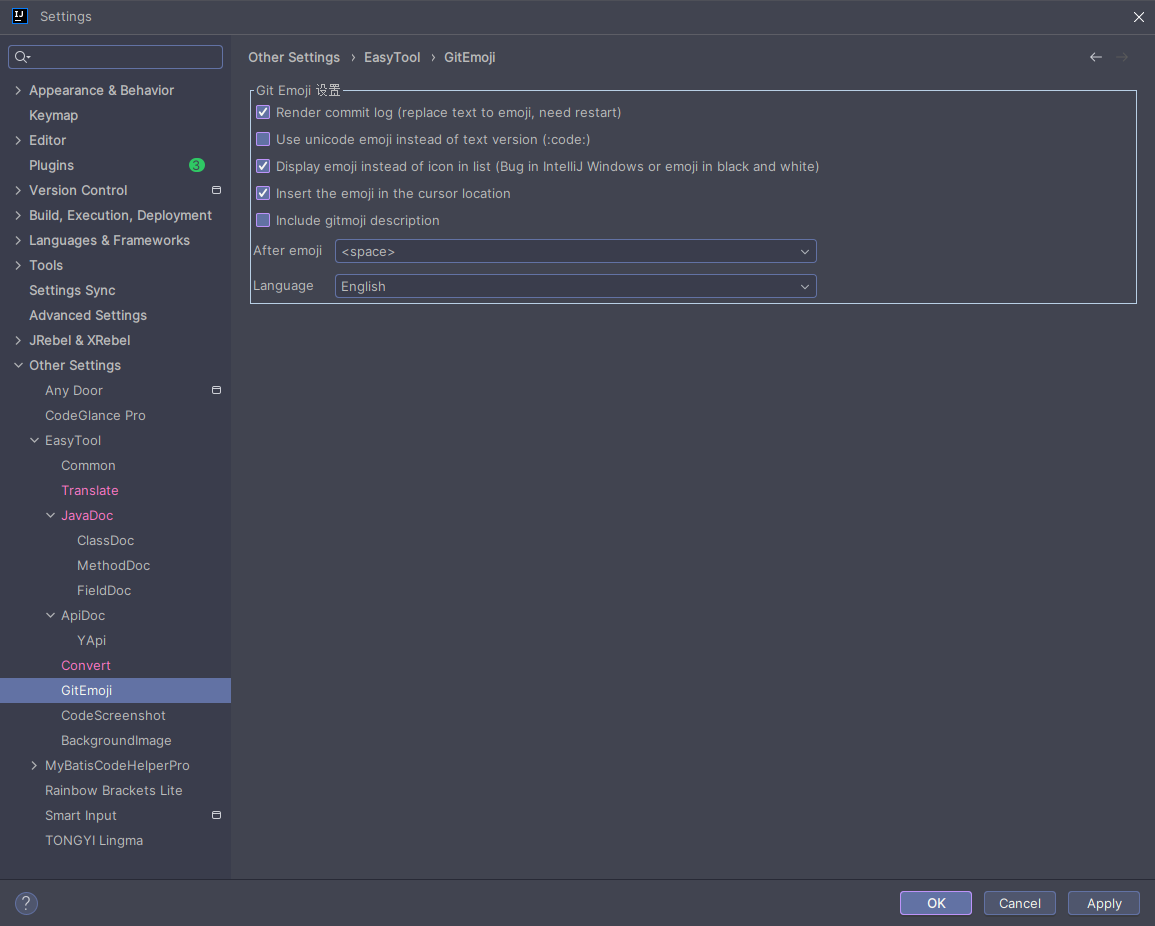The width and height of the screenshot is (1155, 926).
Task: Select Rainbow Brackets Lite settings
Action: pyautogui.click(x=113, y=790)
